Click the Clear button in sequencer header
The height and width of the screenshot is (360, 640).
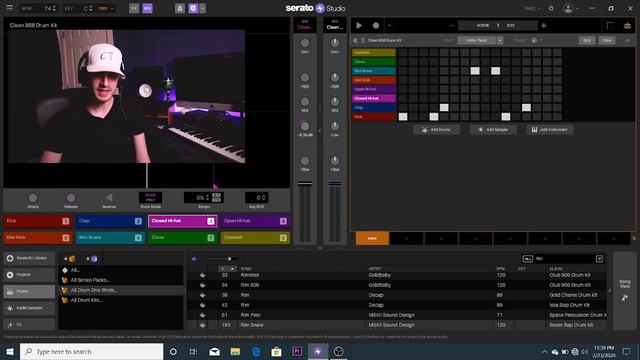pyautogui.click(x=607, y=40)
